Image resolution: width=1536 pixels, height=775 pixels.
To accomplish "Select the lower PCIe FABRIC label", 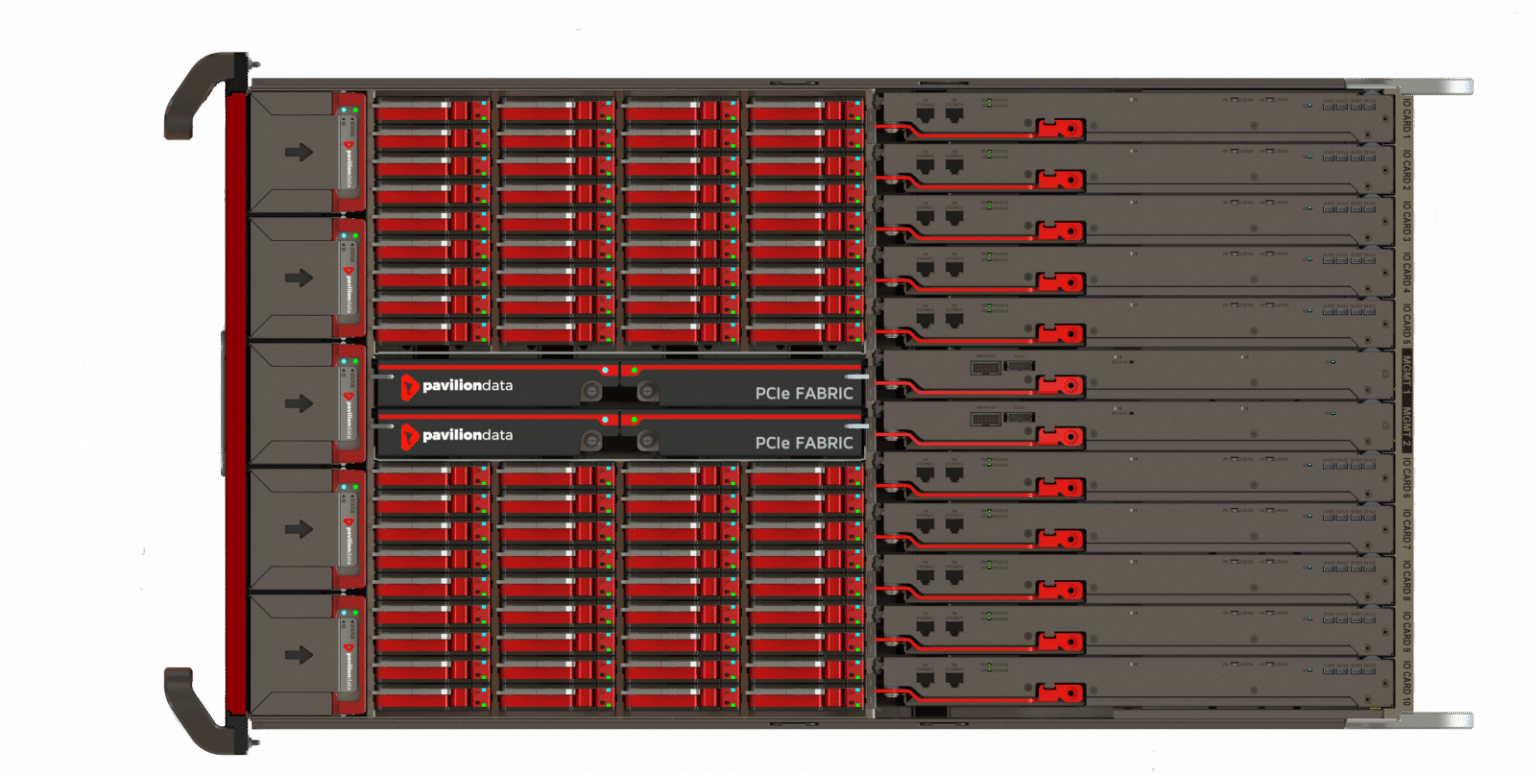I will [804, 443].
